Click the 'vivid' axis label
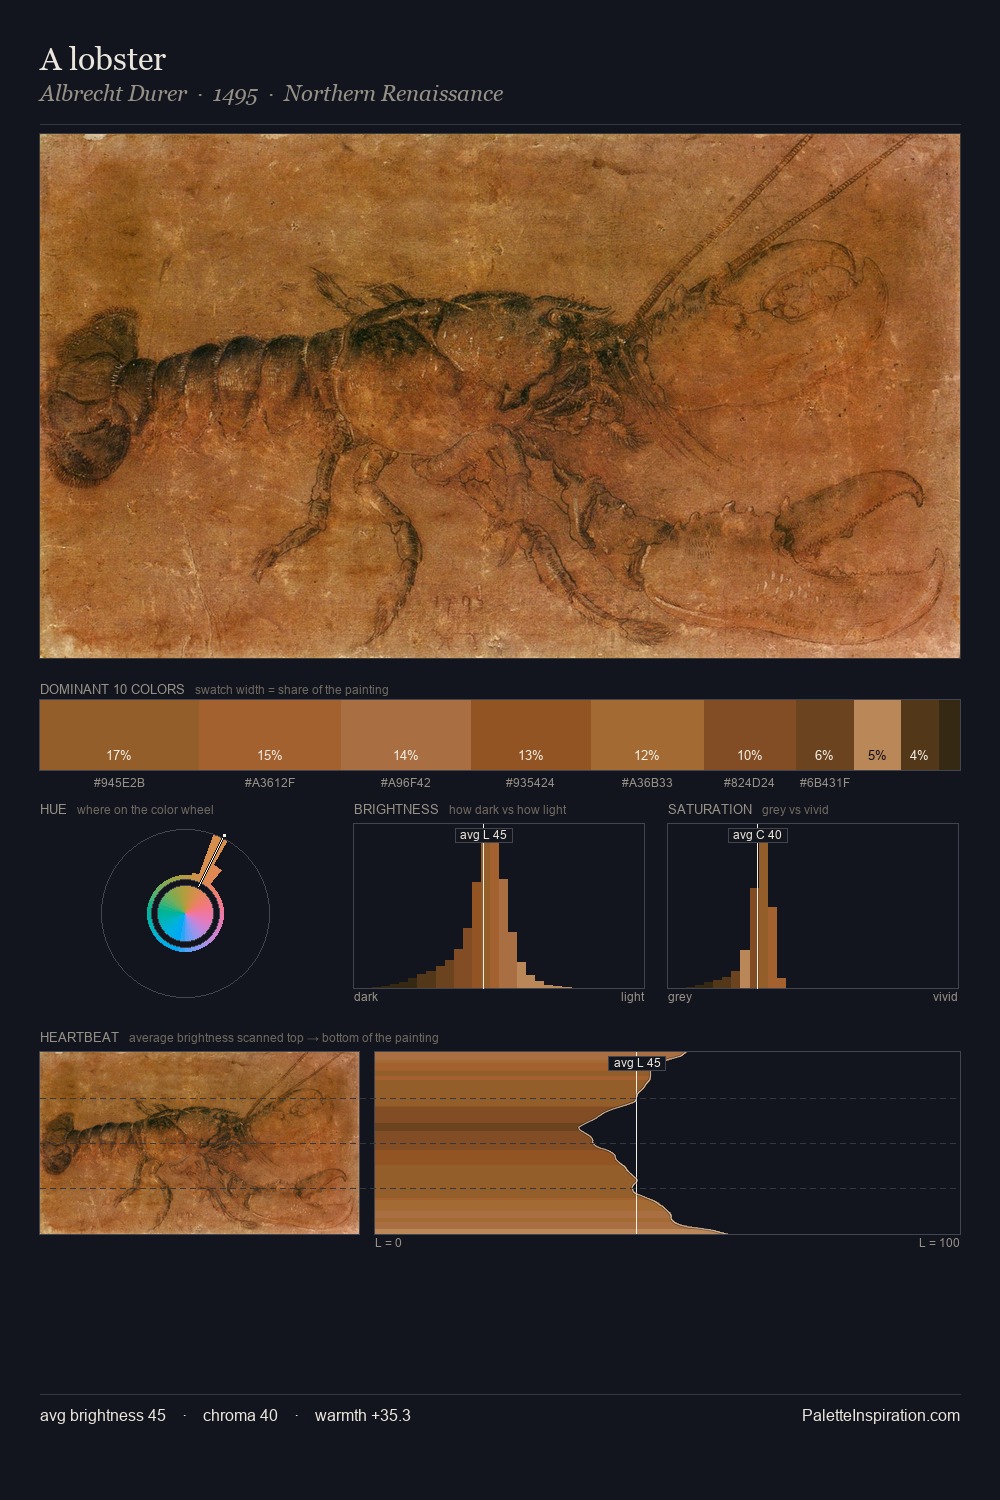 [945, 997]
